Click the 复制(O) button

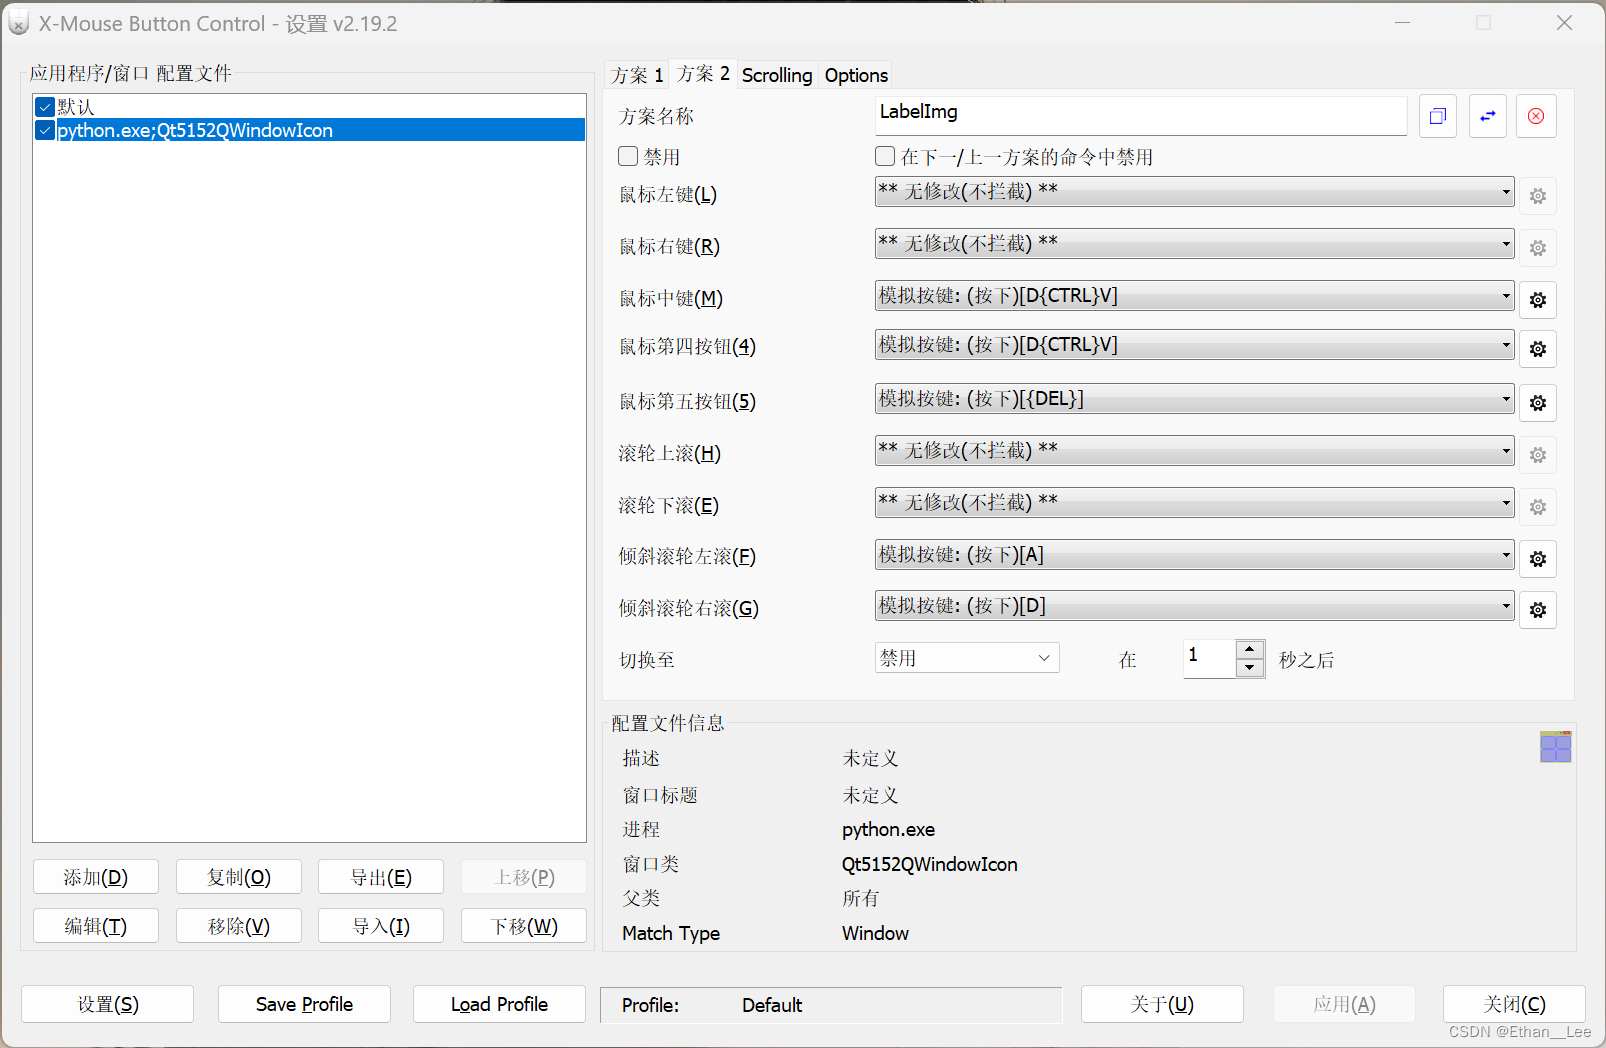[238, 877]
